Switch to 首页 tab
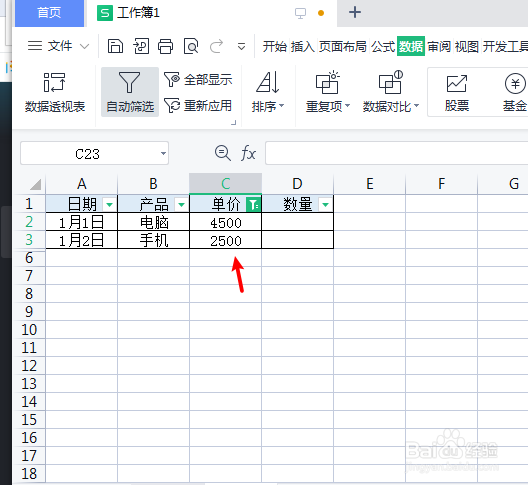 49,13
